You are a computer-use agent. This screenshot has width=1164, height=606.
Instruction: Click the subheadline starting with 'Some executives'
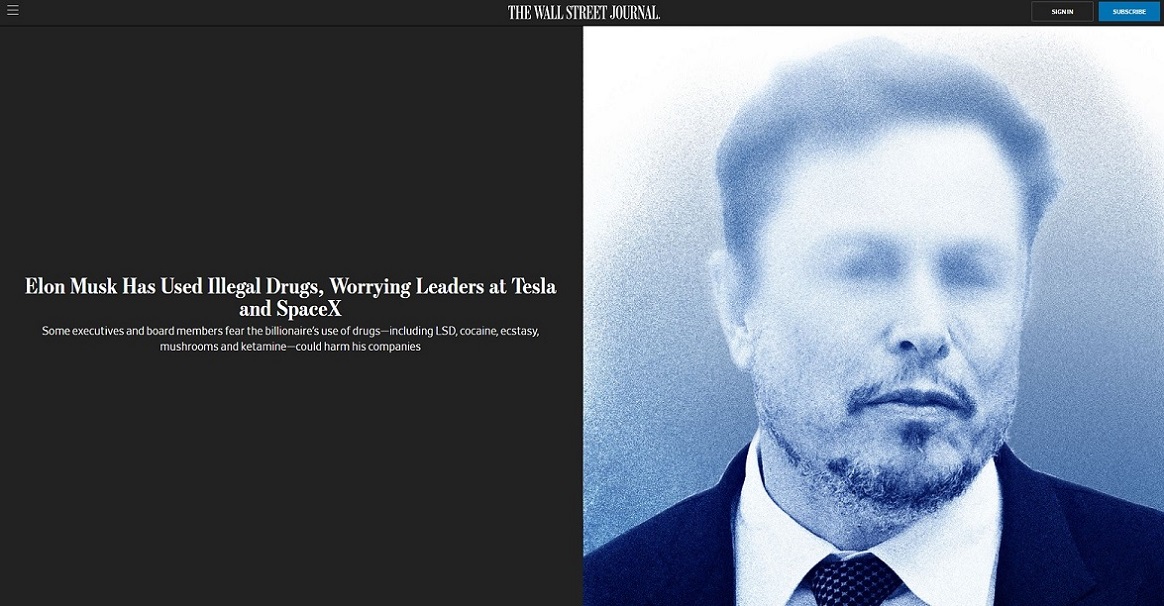pyautogui.click(x=290, y=339)
